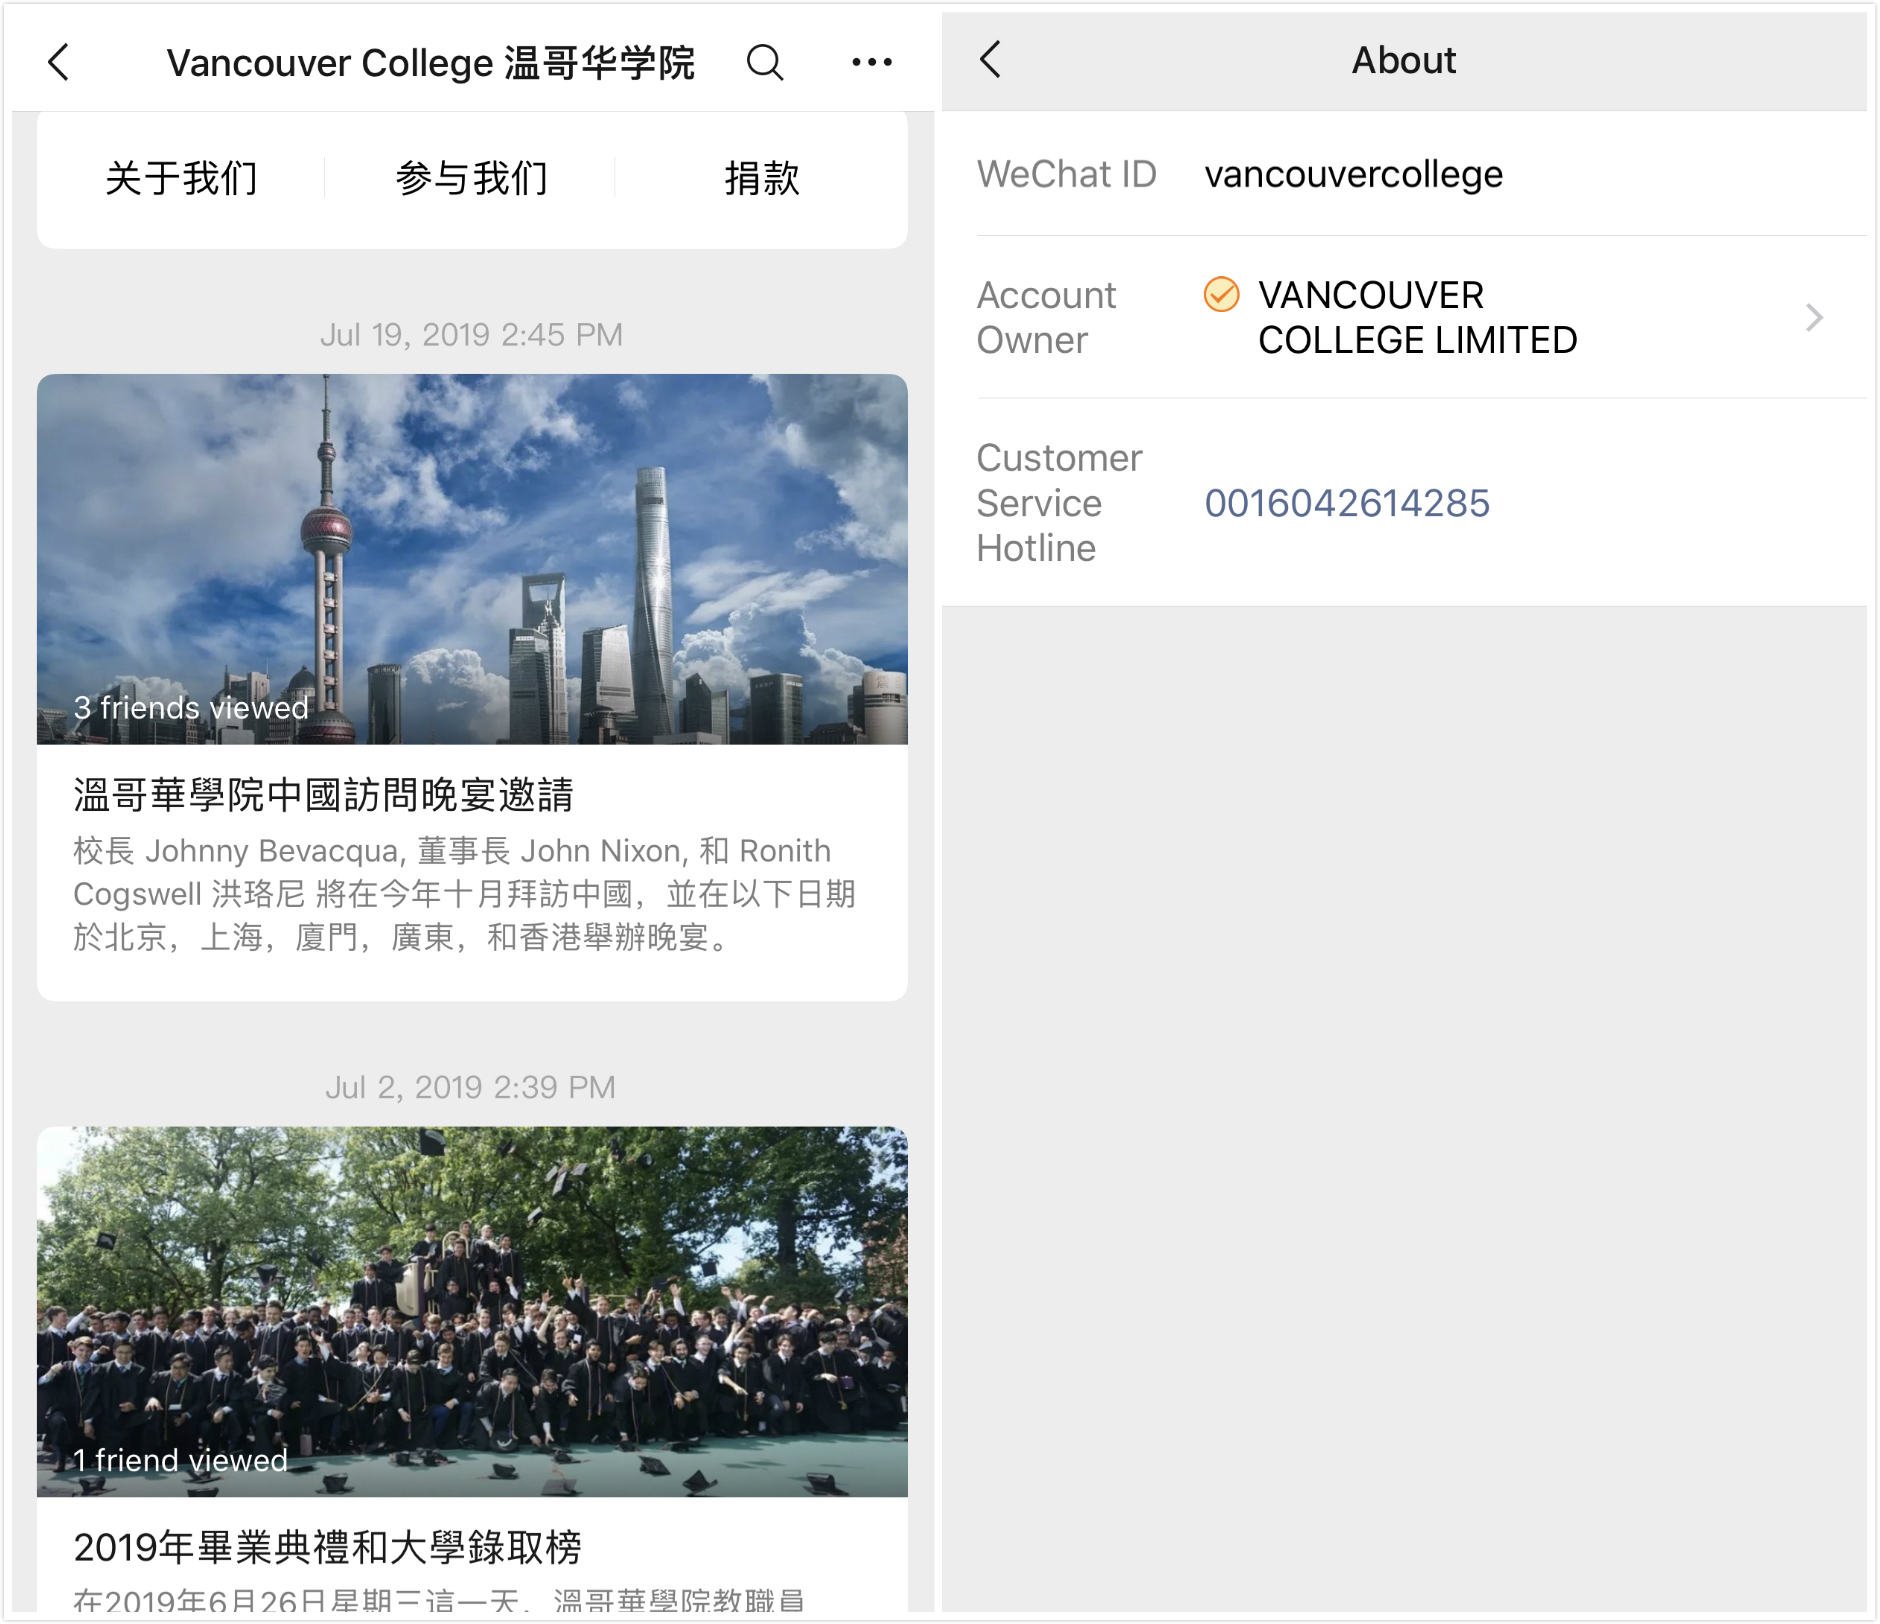Open the Shanghai skyline article image
1880x1624 pixels.
coord(472,559)
